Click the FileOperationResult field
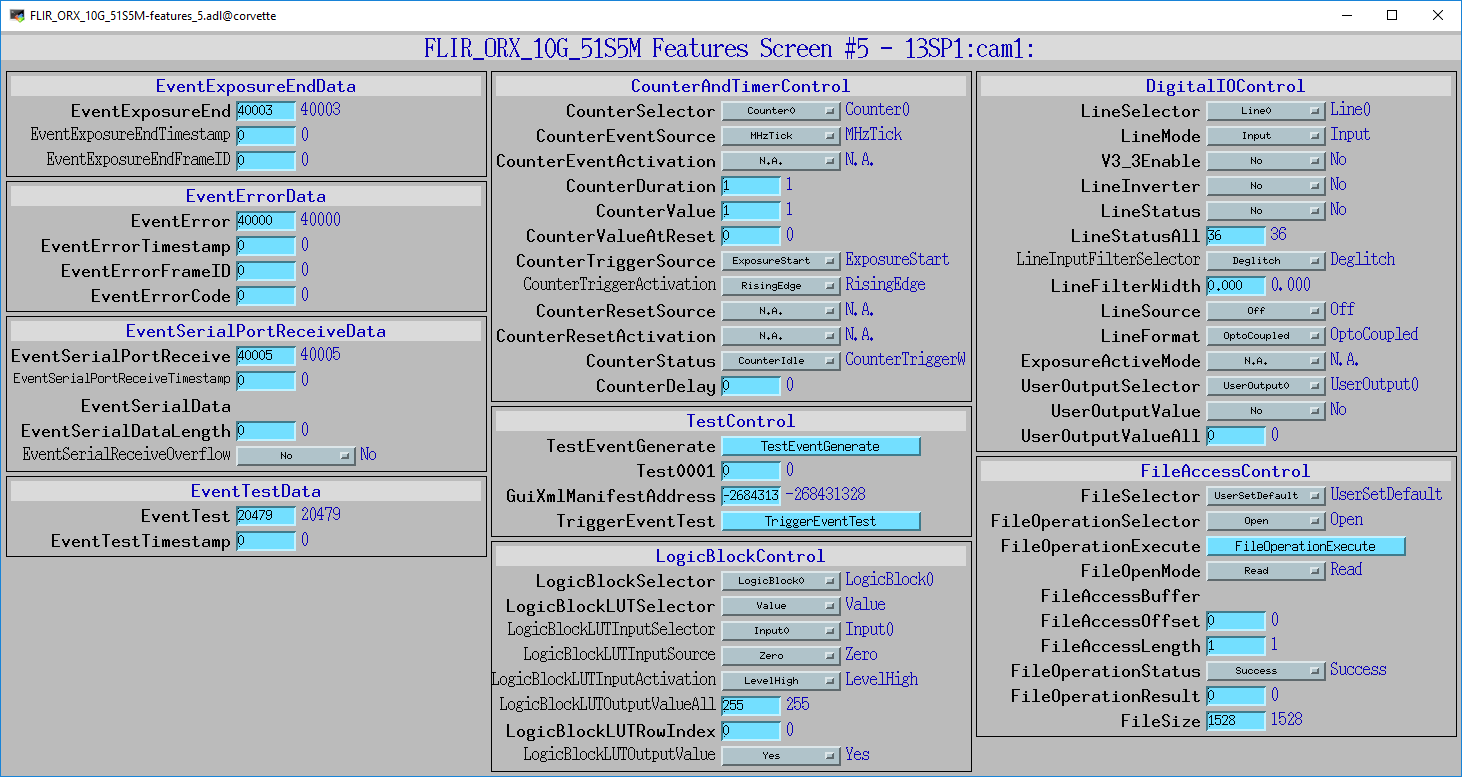1462x777 pixels. pyautogui.click(x=1236, y=696)
